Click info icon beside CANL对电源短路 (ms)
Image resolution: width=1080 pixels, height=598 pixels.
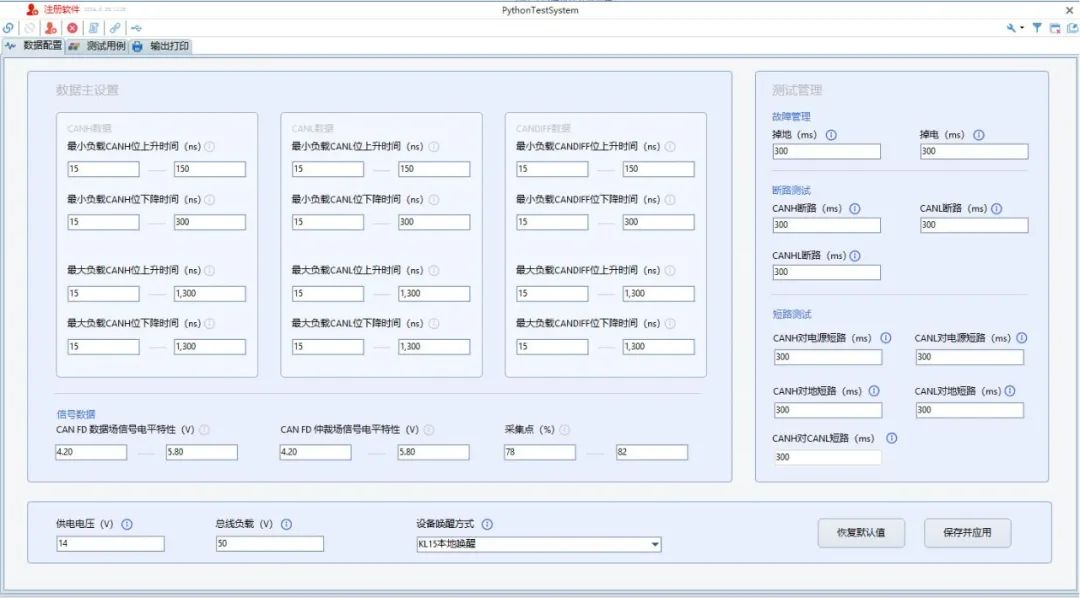click(1021, 338)
